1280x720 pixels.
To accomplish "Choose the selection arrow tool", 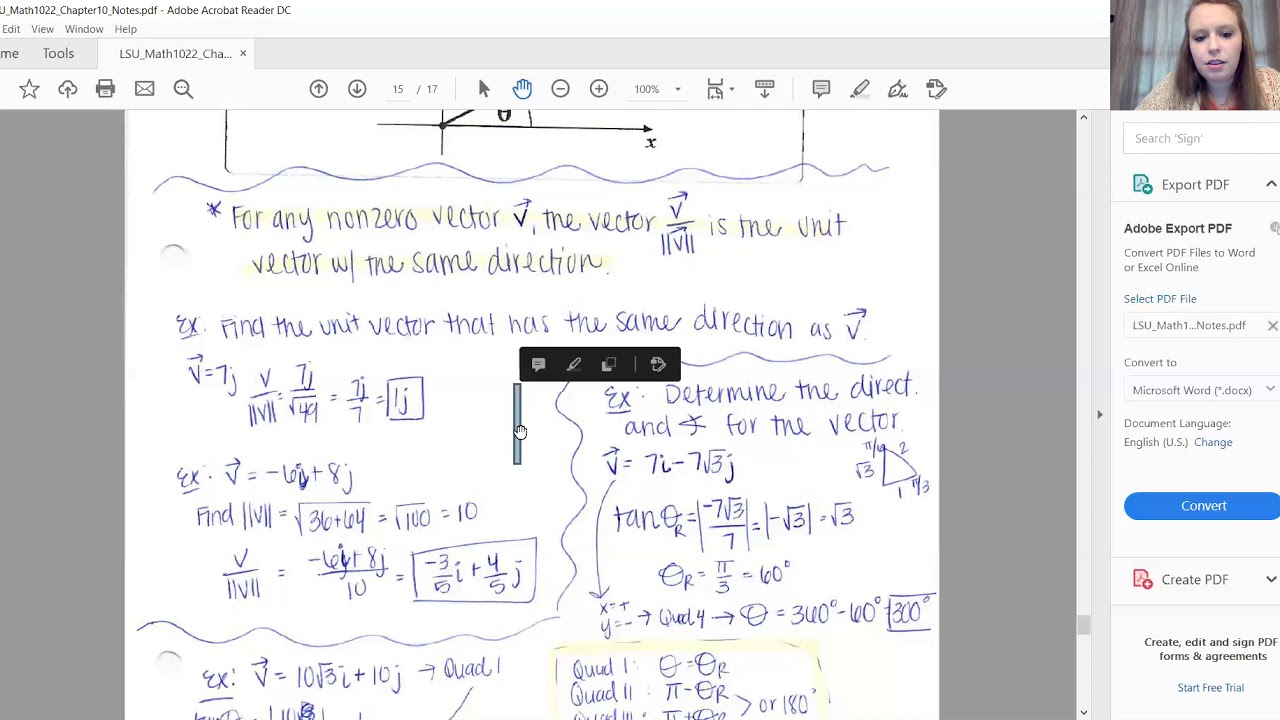I will pos(484,89).
